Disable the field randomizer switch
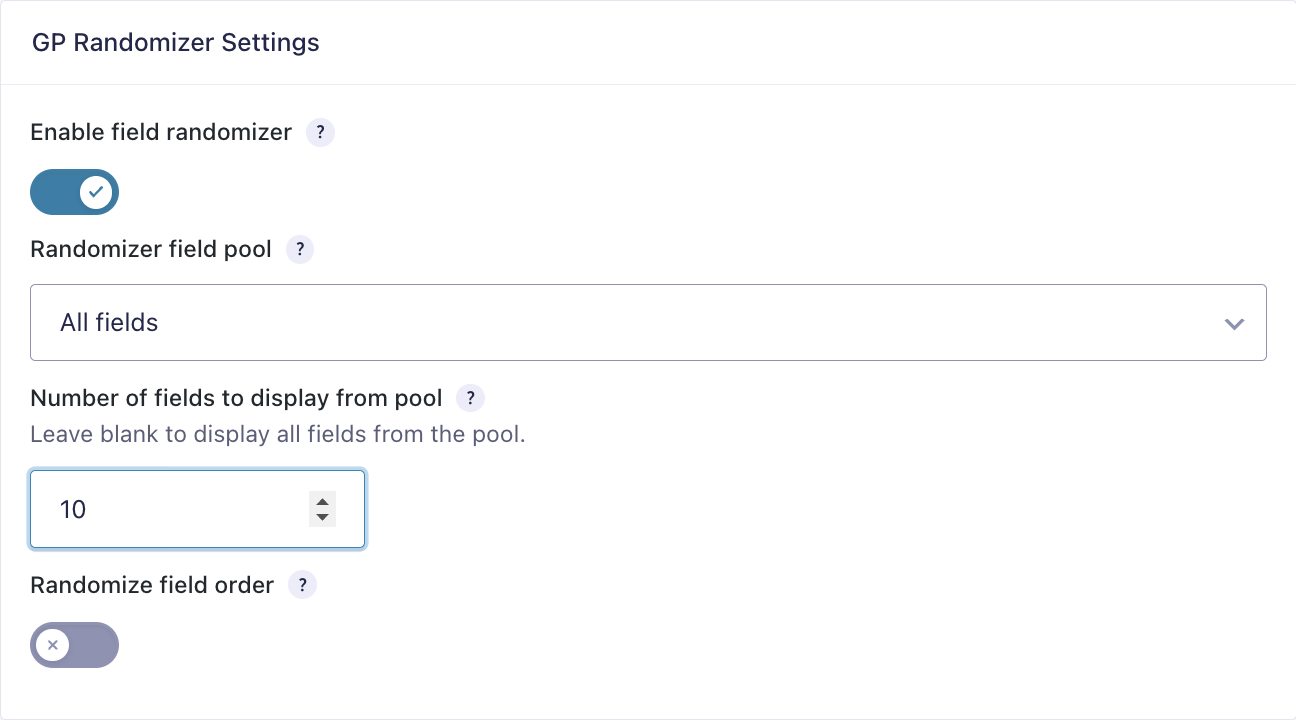This screenshot has height=720, width=1296. tap(75, 192)
